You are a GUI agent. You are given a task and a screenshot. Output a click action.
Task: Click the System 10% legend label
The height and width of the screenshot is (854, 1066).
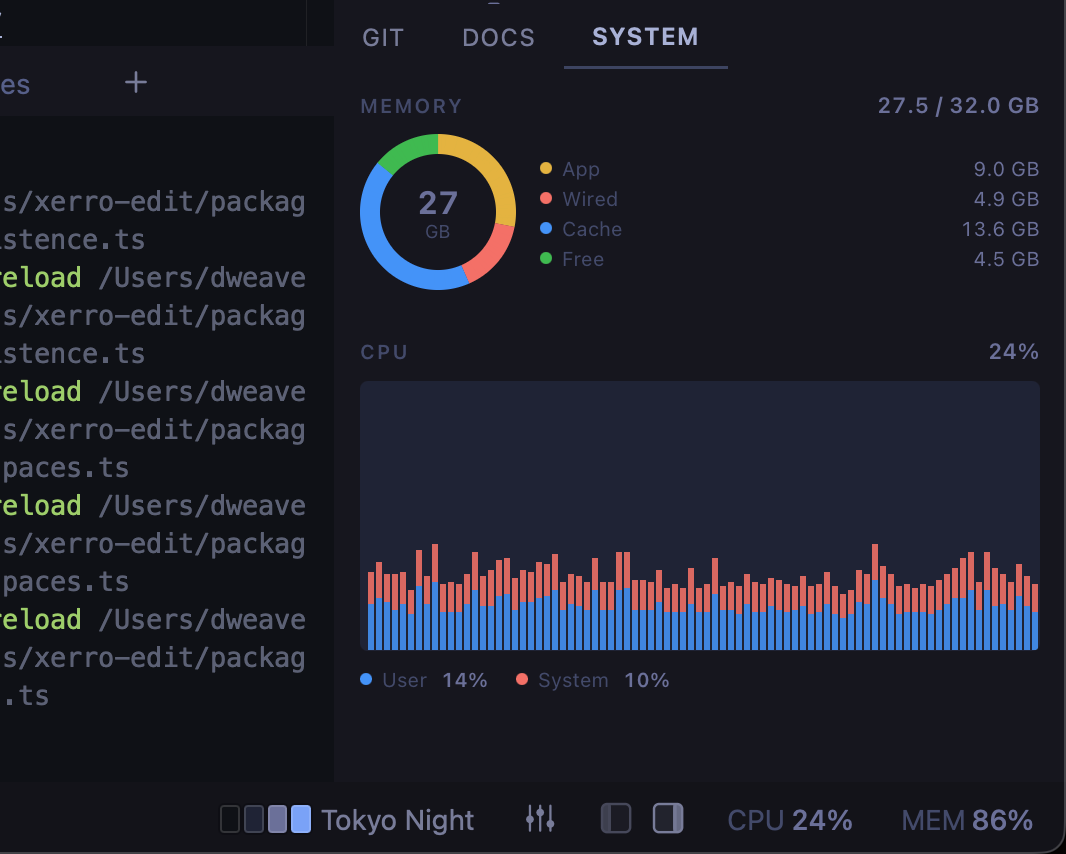592,680
